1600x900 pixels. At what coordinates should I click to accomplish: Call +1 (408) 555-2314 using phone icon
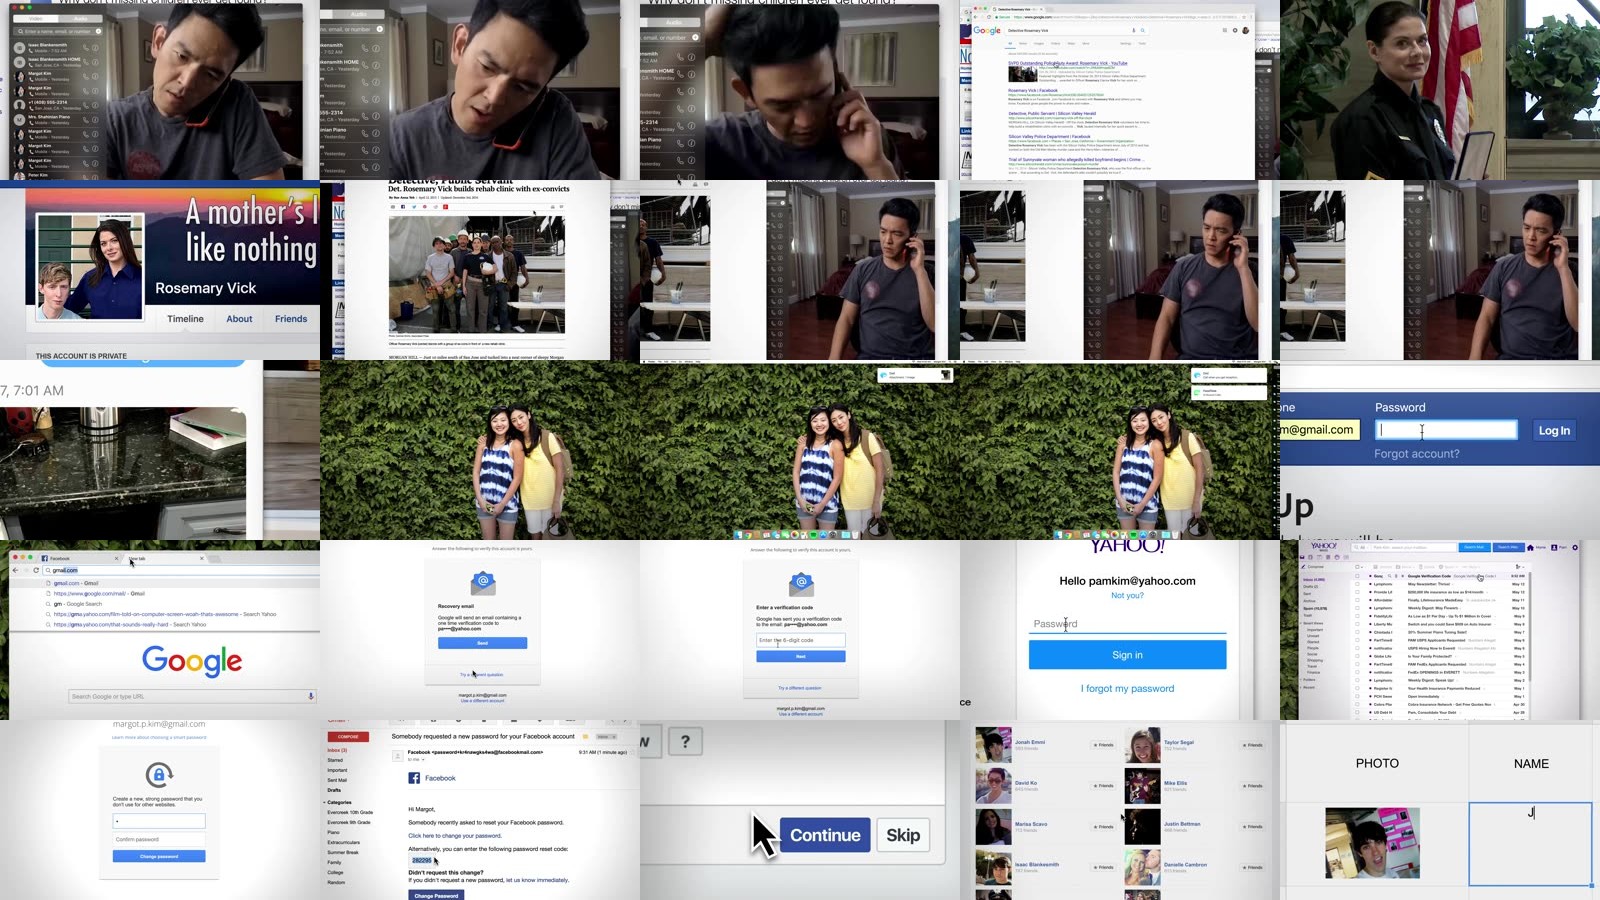pyautogui.click(x=86, y=105)
